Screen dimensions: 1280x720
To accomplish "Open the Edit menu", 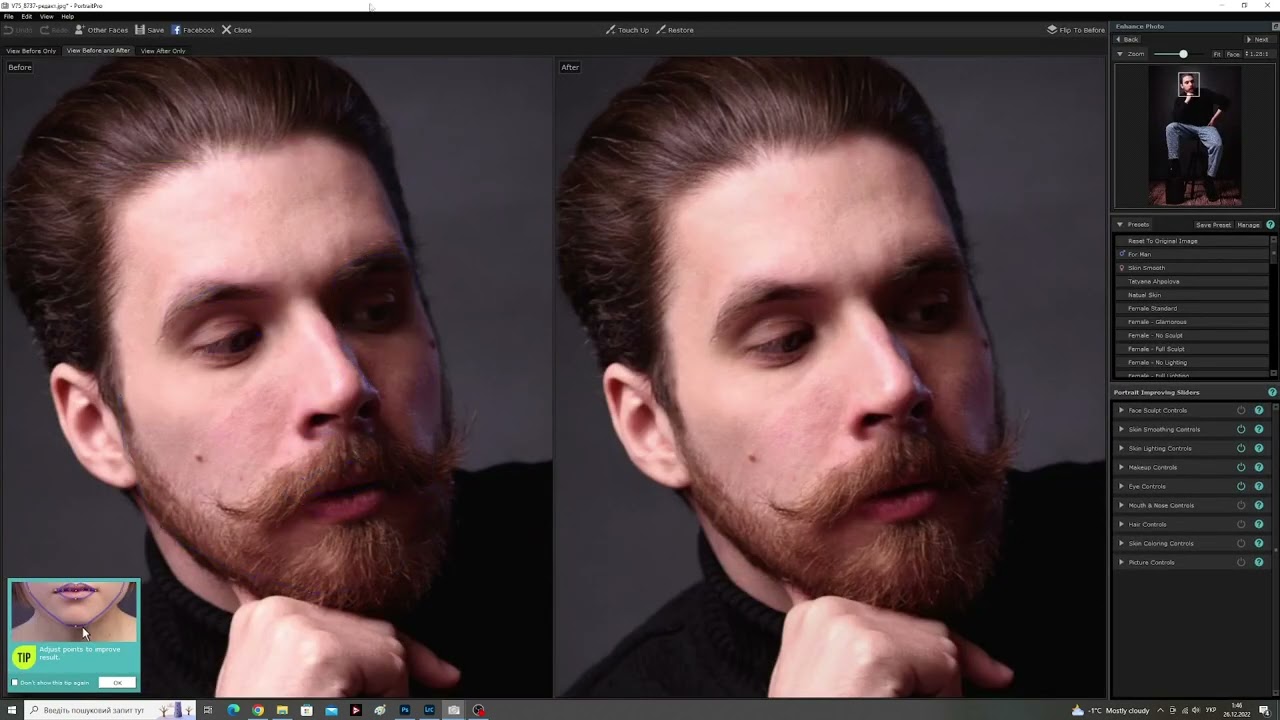I will click(x=26, y=17).
